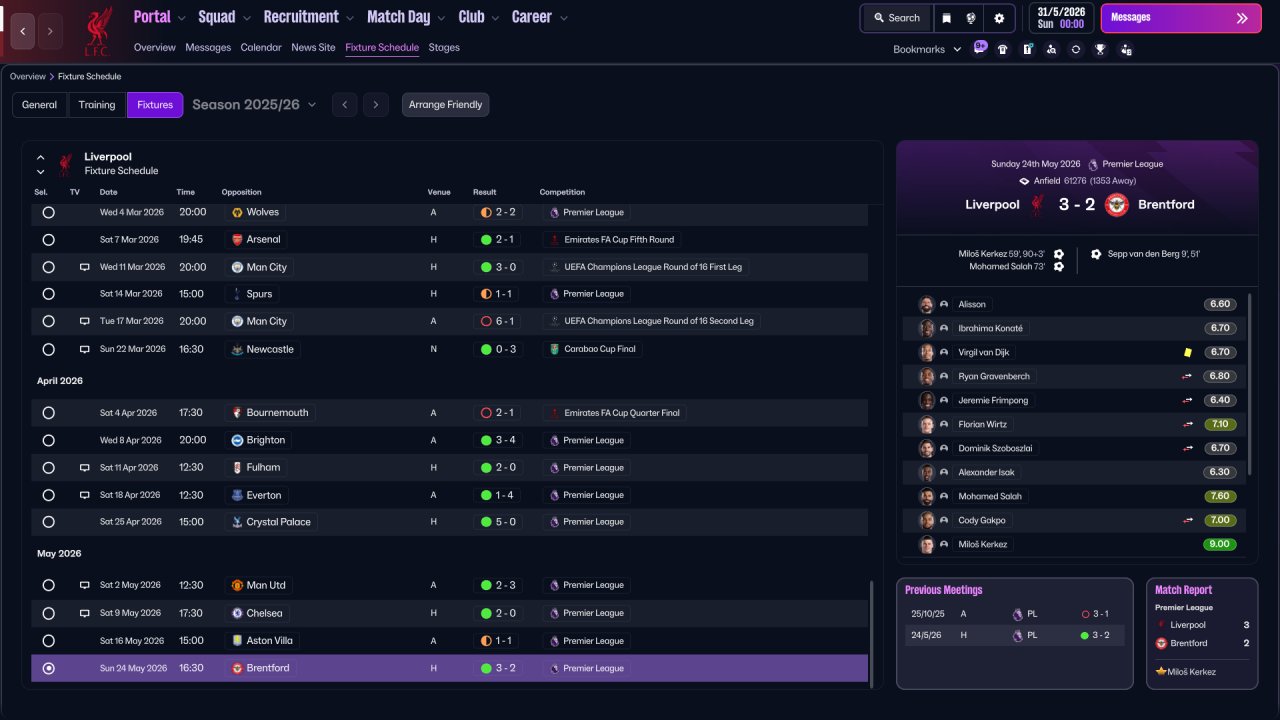Viewport: 1280px width, 720px height.
Task: Switch to the Calendar tab
Action: [x=261, y=47]
